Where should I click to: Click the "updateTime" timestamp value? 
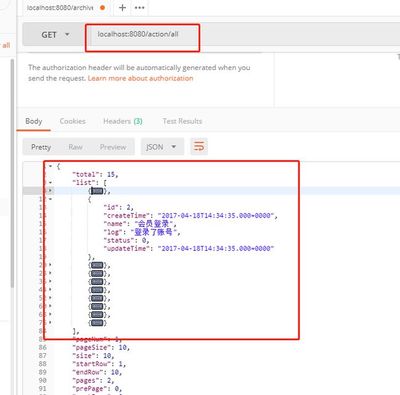coord(216,249)
